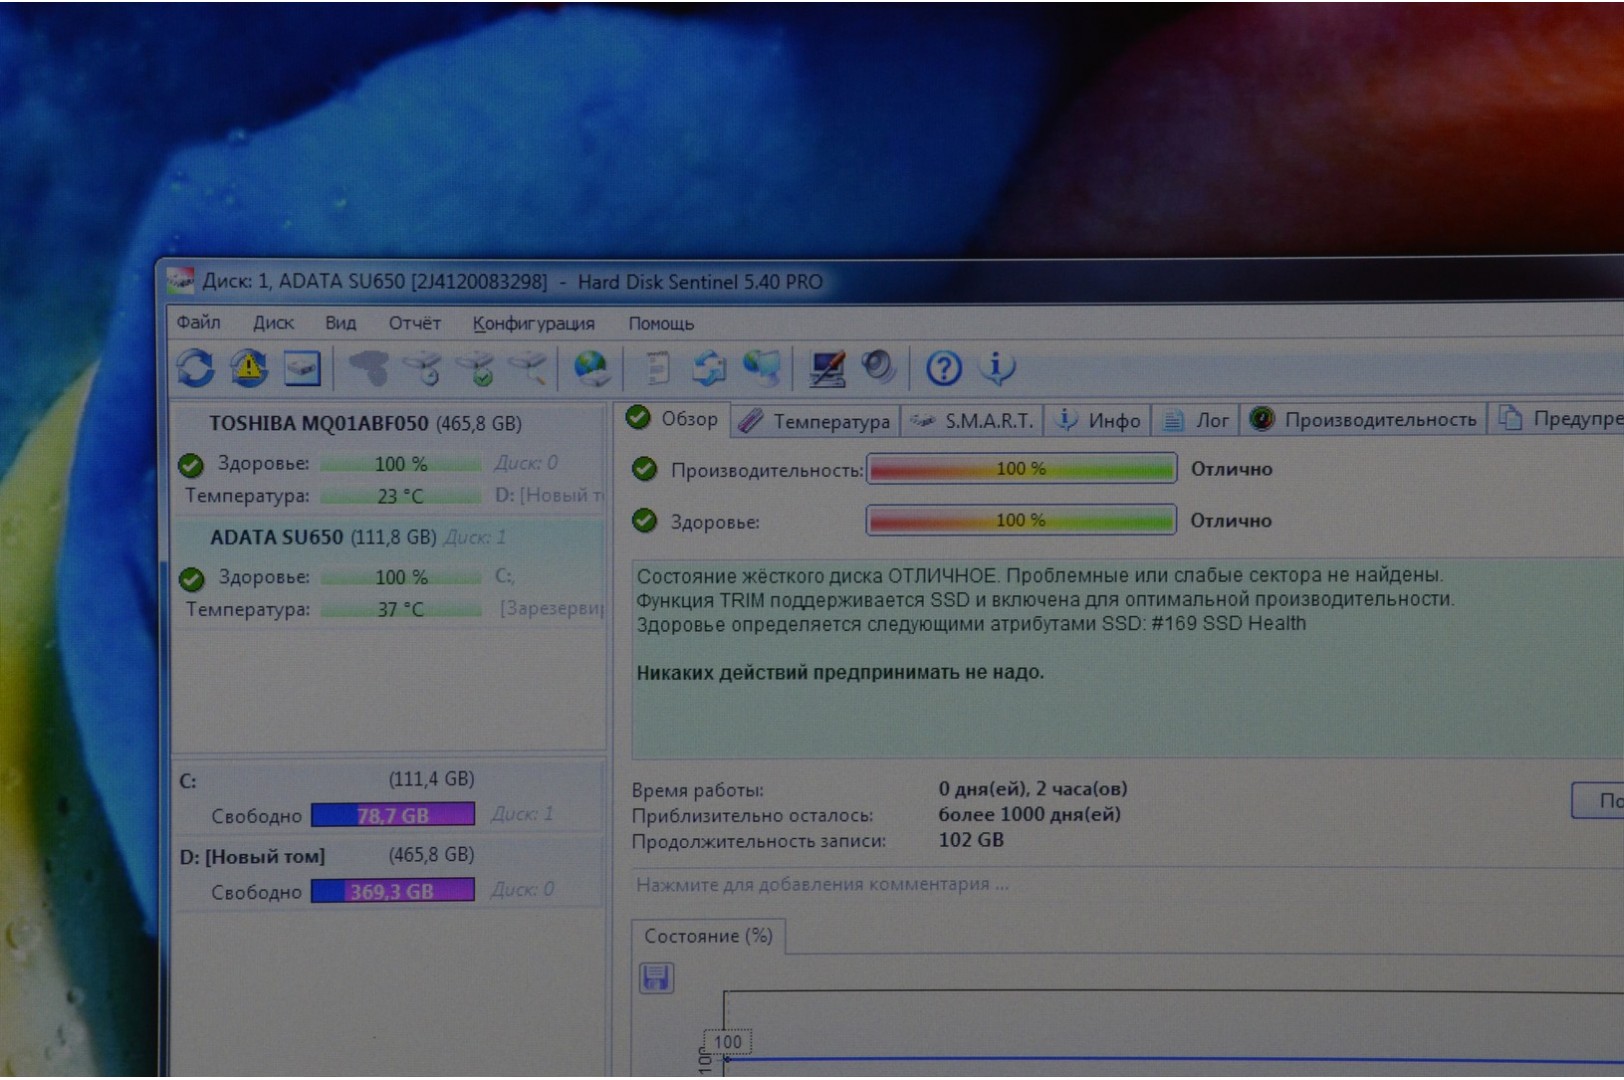Open the Конфигурация menu
The image size is (1624, 1080).
point(533,324)
